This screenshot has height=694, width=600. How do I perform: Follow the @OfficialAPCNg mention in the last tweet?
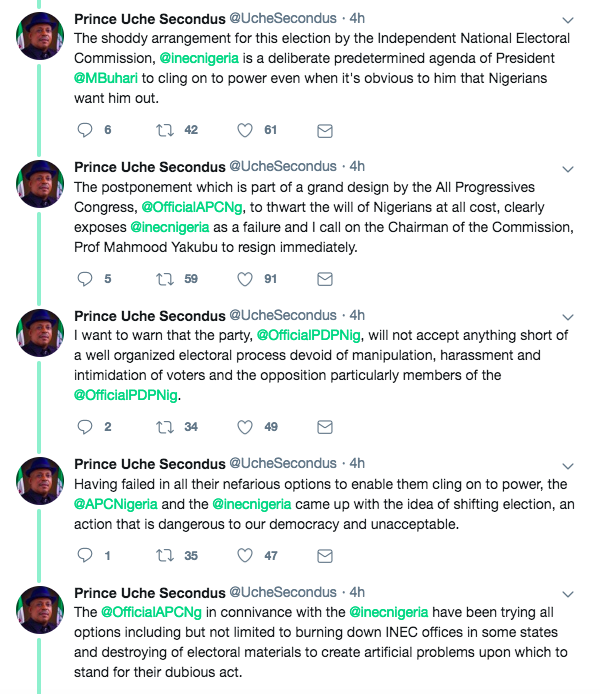[x=151, y=612]
